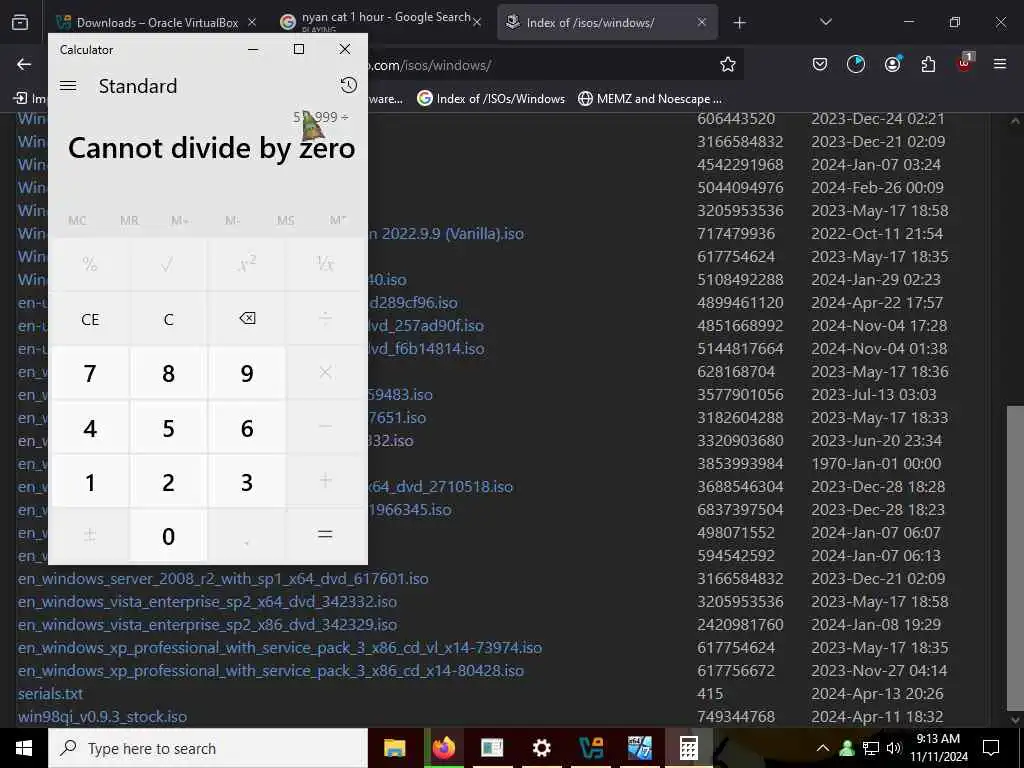Open the Index of /ISOs/Windows bookmark
The width and height of the screenshot is (1024, 768).
490,99
